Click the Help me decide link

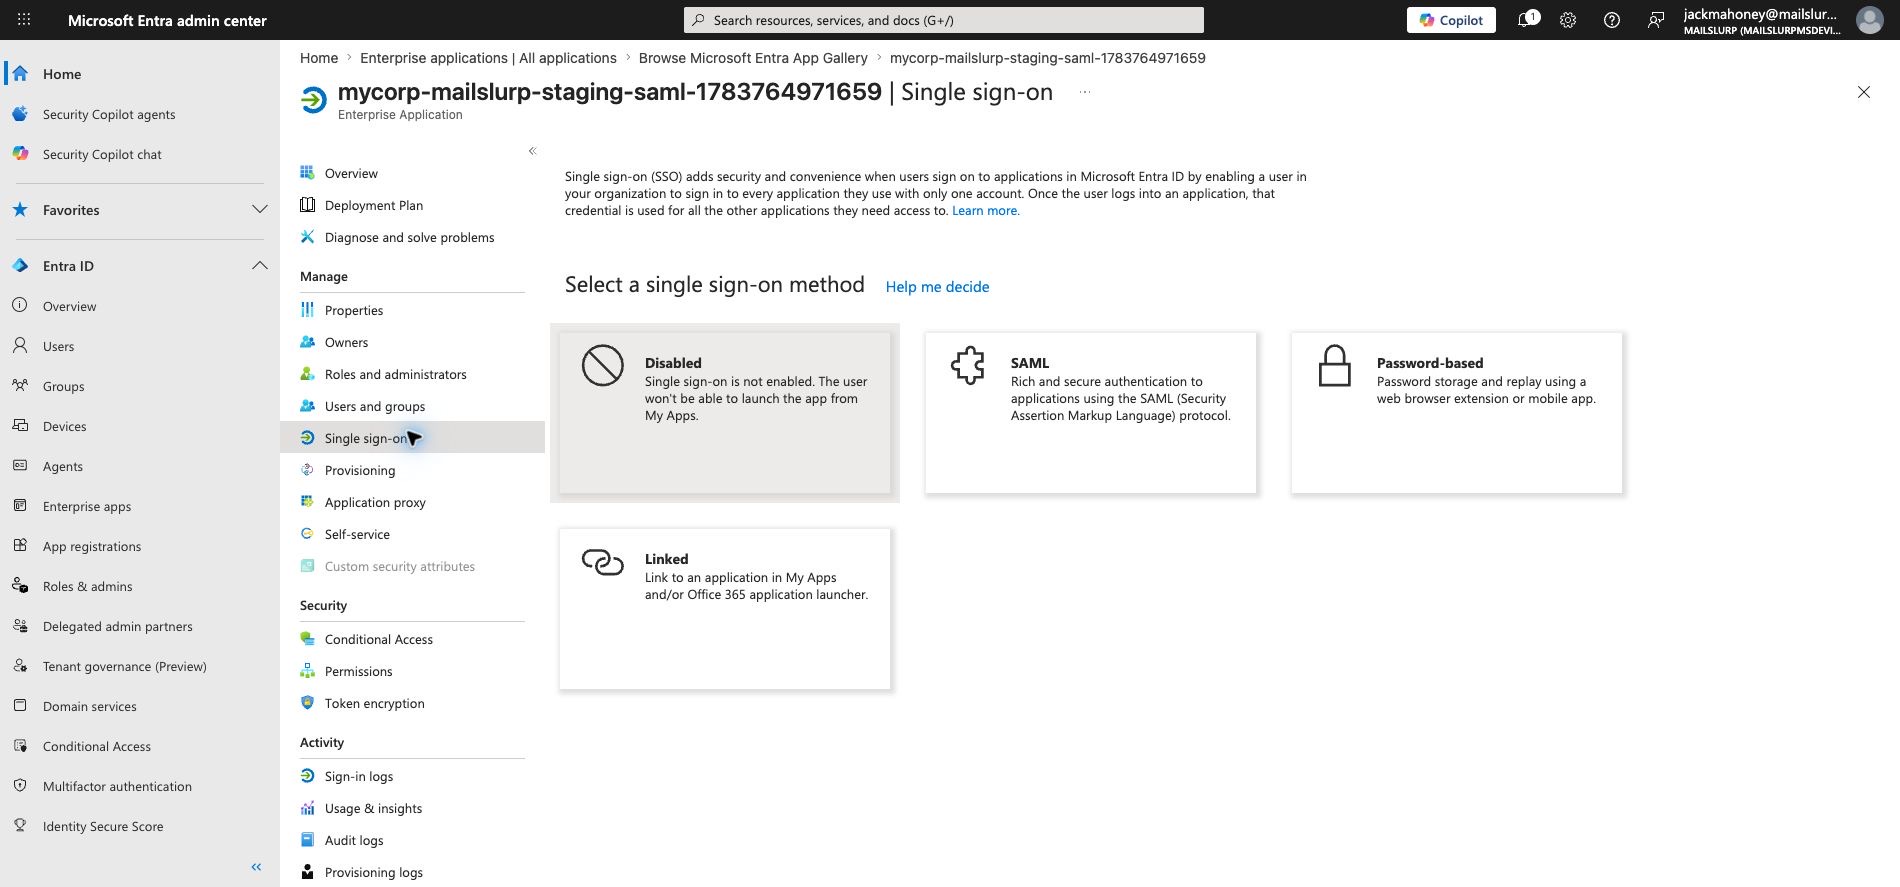click(937, 287)
